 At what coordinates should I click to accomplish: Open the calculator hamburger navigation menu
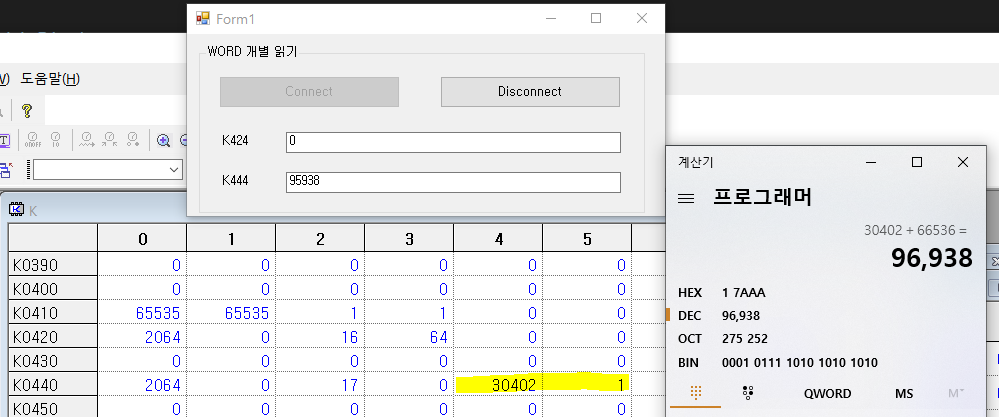pyautogui.click(x=686, y=199)
